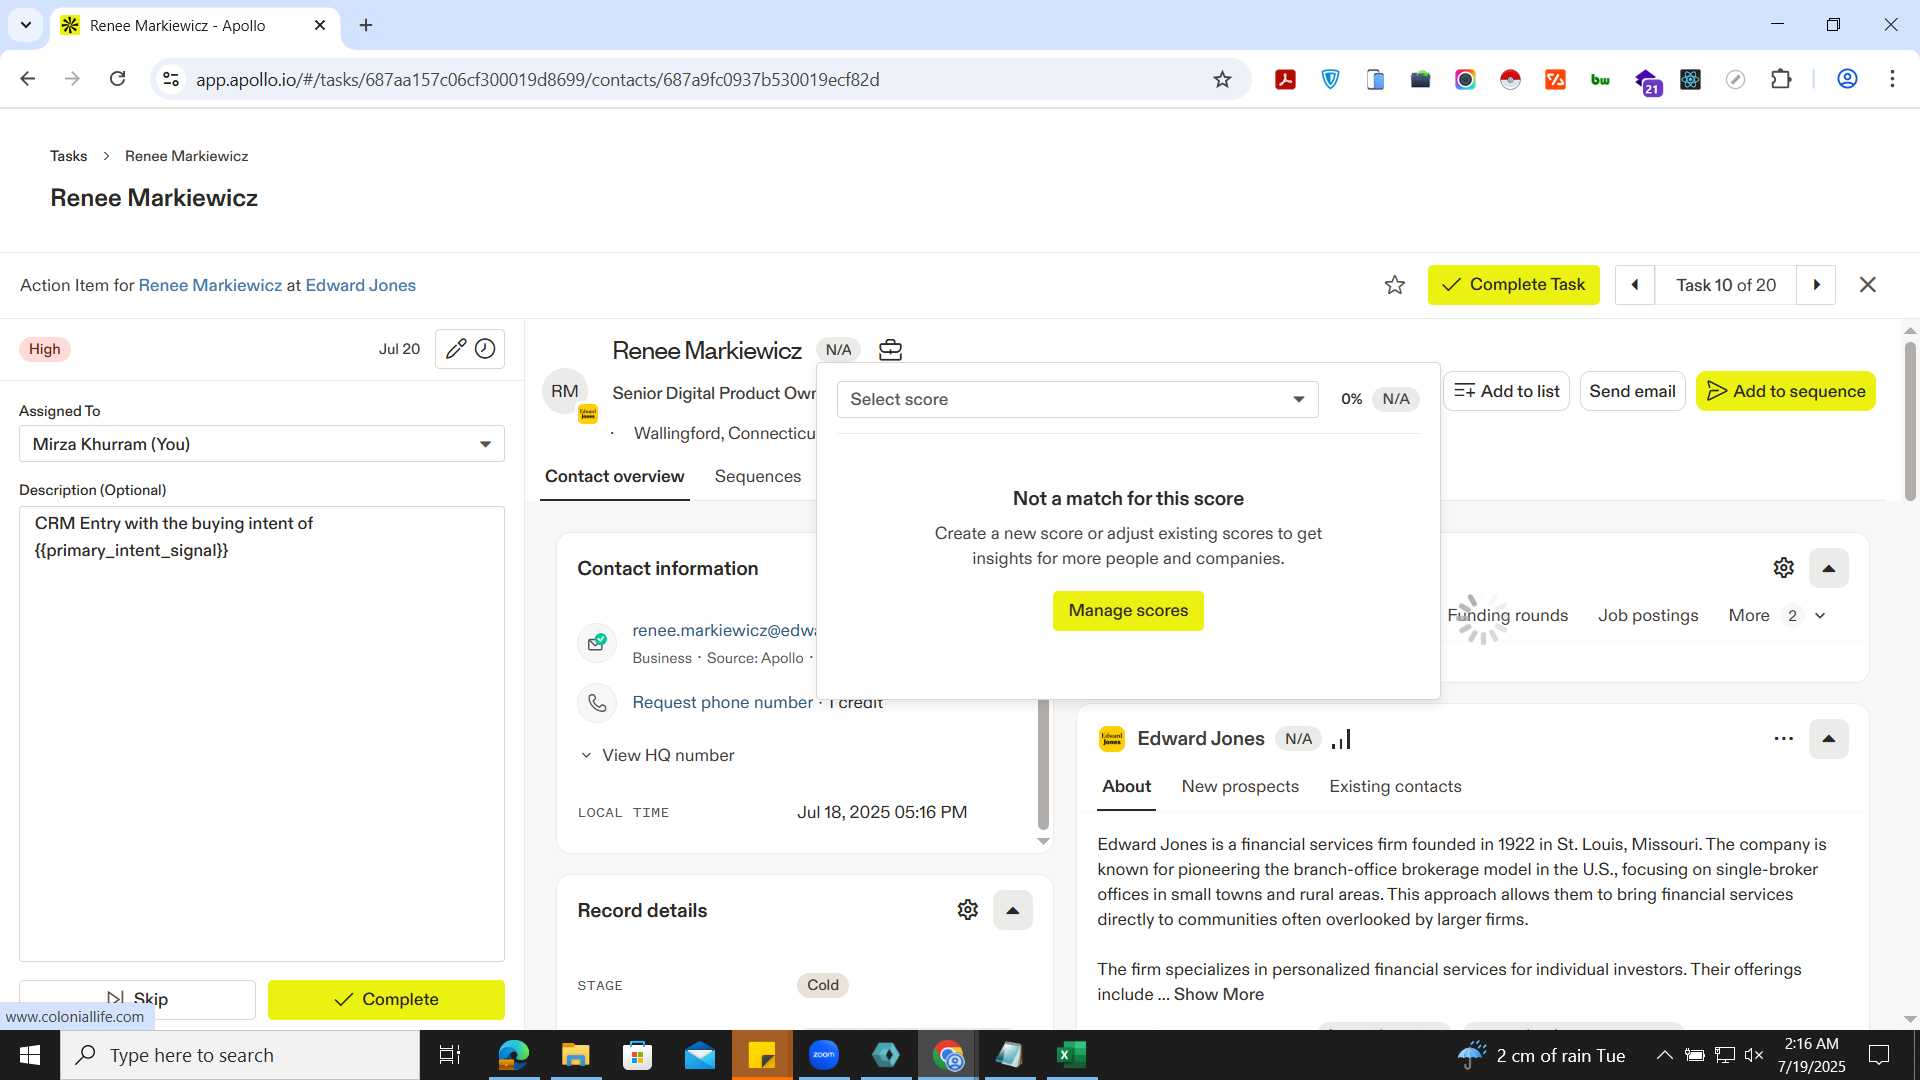Image resolution: width=1920 pixels, height=1080 pixels.
Task: Open Bitwarden shield extension icon
Action: [1330, 80]
